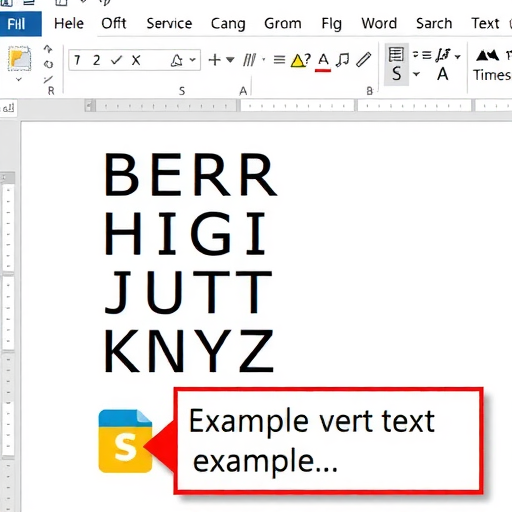Open the Service ribbon tab
The width and height of the screenshot is (512, 512).
[169, 24]
